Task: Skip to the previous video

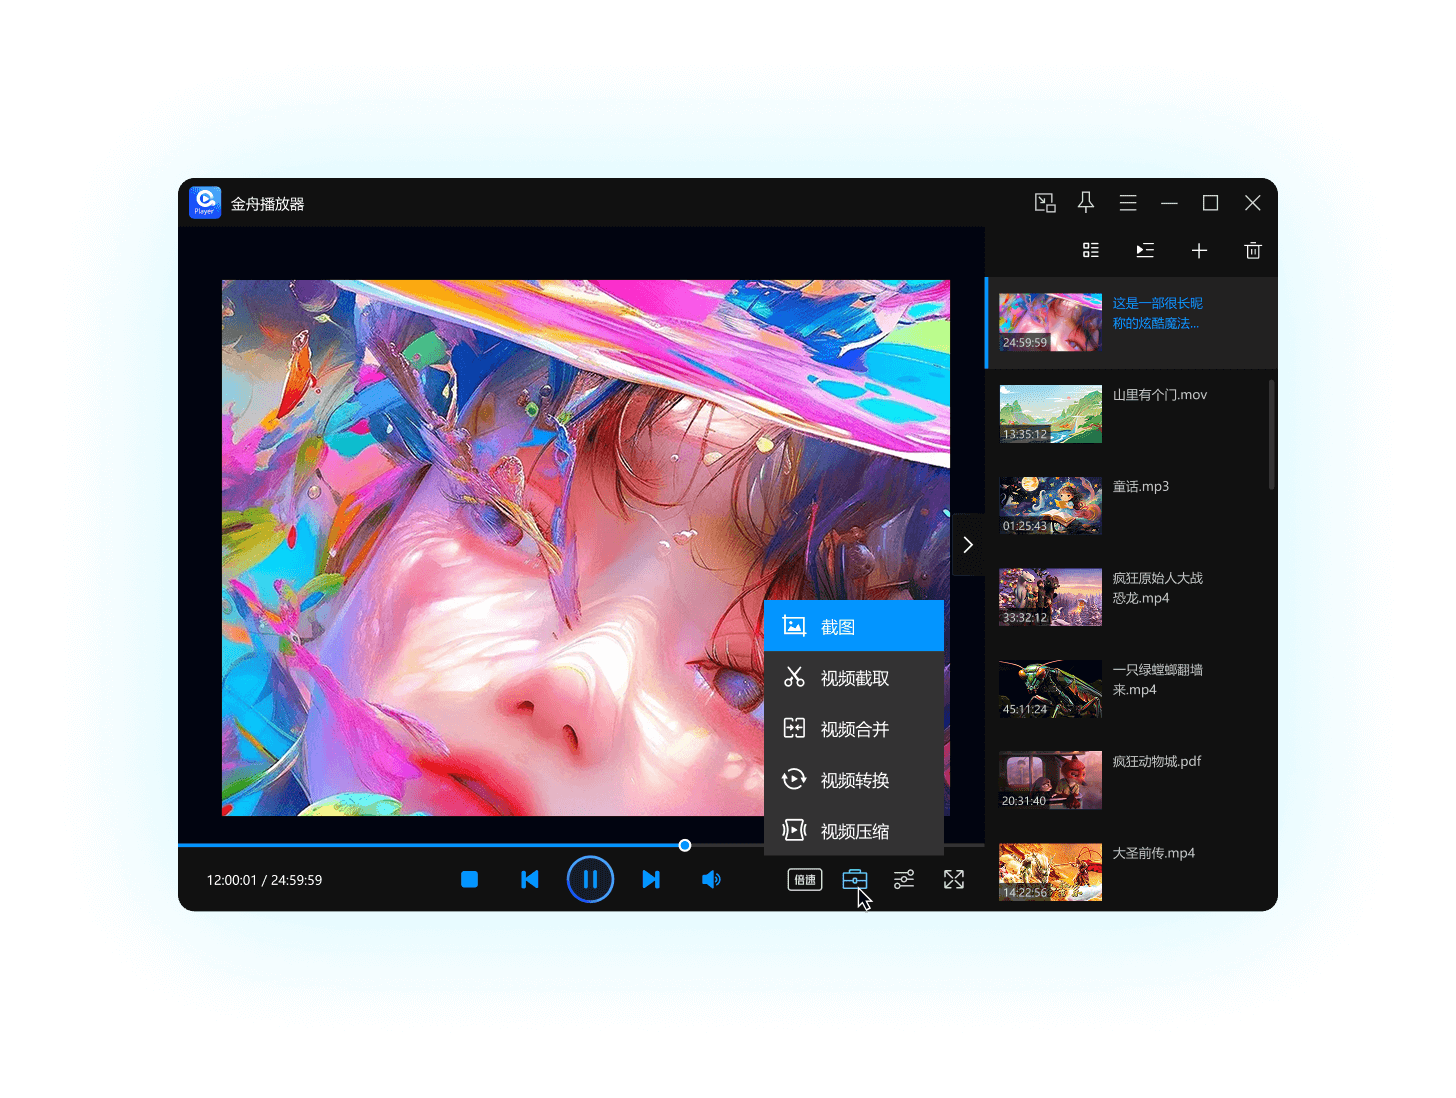Action: 530,880
